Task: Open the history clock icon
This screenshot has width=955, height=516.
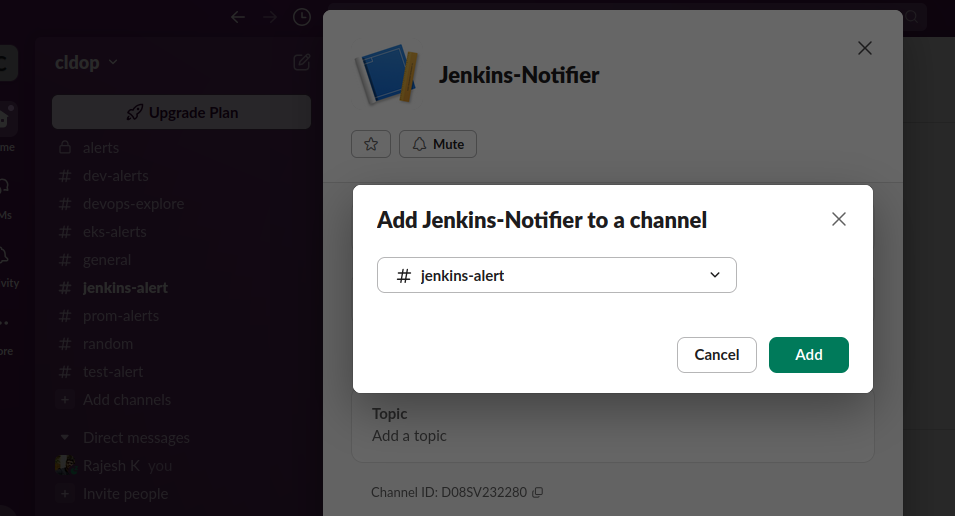Action: pyautogui.click(x=301, y=17)
